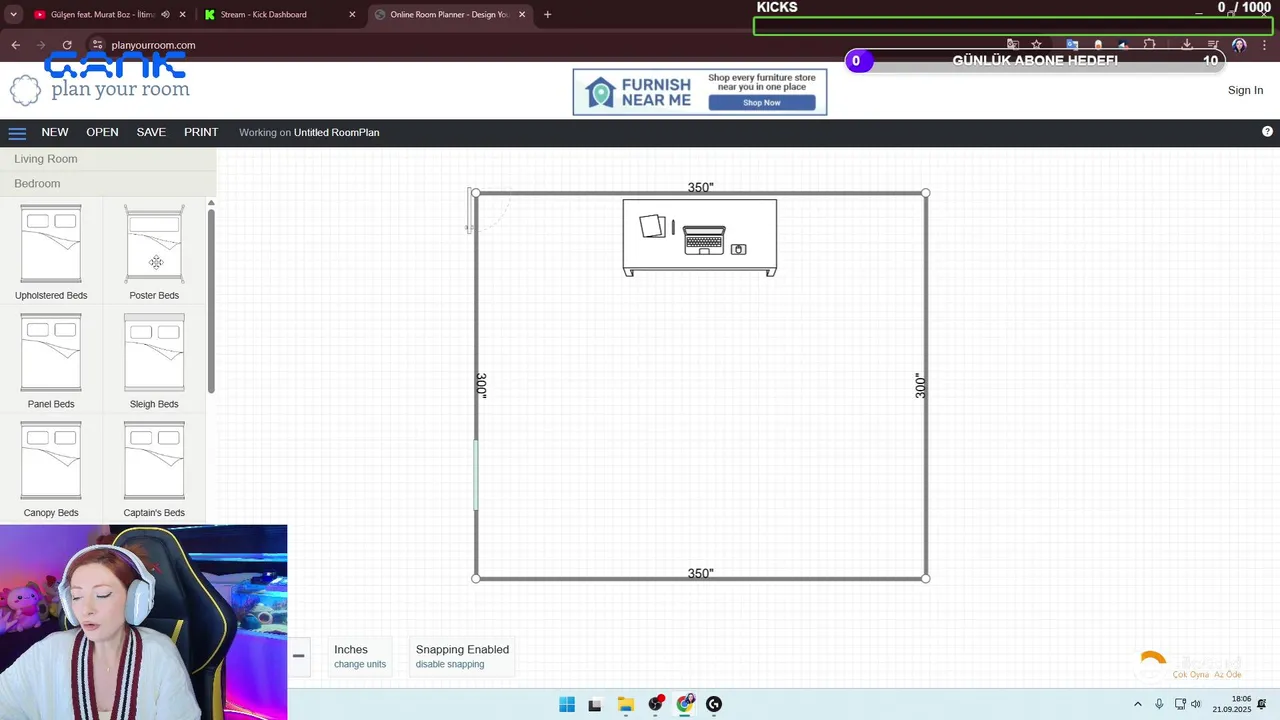Open Chrome profile avatar
Viewport: 1280px width, 720px height.
tap(1240, 45)
